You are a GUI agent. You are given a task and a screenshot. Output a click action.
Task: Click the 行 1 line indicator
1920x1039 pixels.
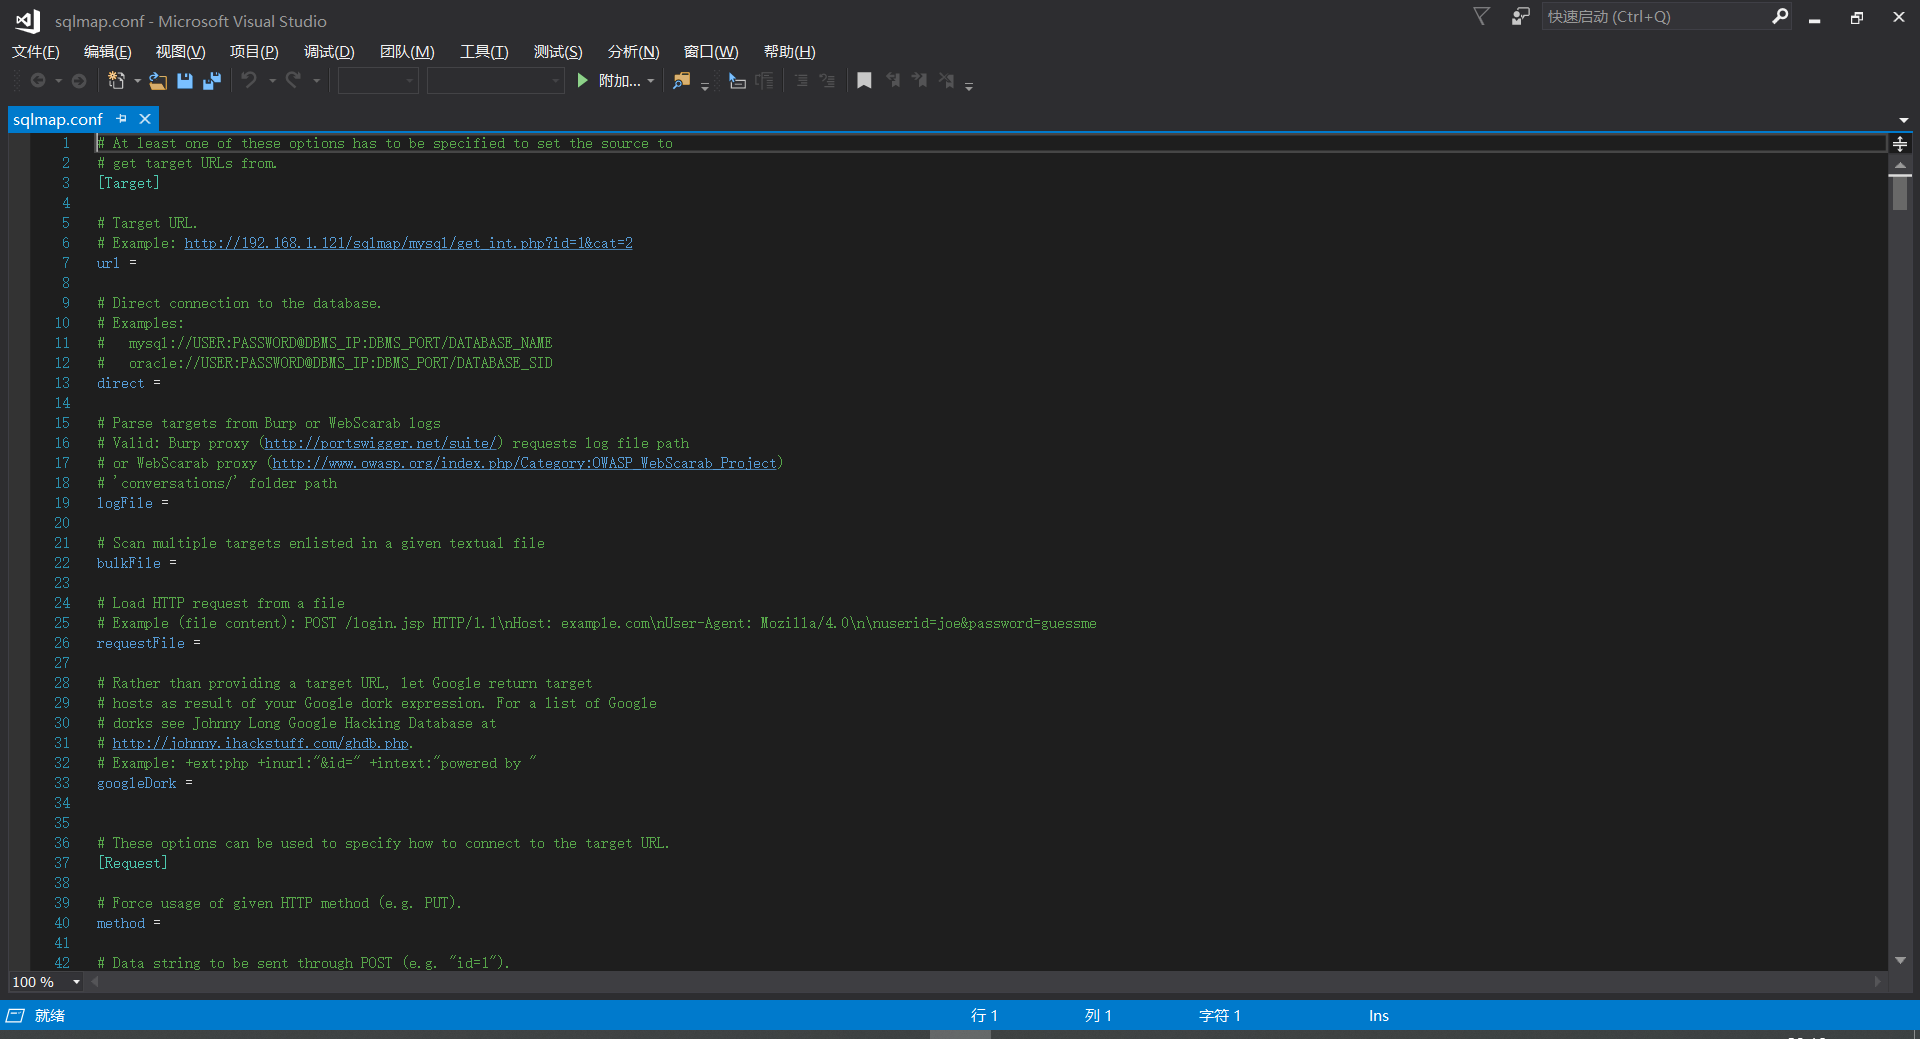(x=984, y=1016)
